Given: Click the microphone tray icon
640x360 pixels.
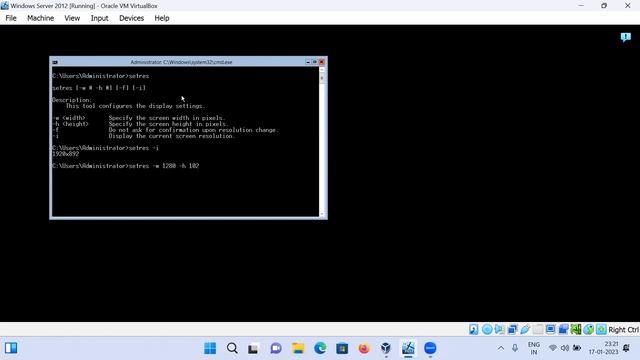Looking at the screenshot, I should pos(515,348).
